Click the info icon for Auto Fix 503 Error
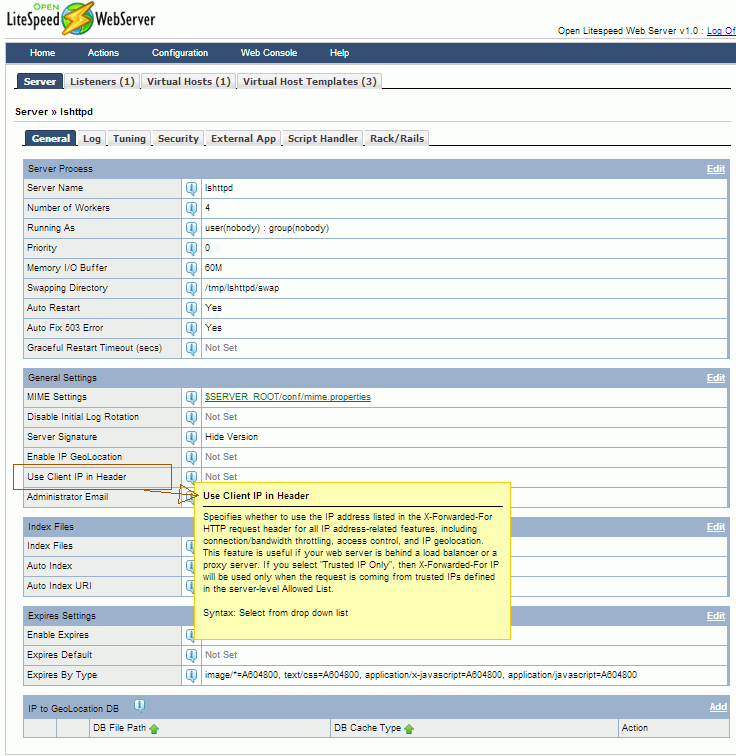The width and height of the screenshot is (736, 756). click(x=191, y=328)
